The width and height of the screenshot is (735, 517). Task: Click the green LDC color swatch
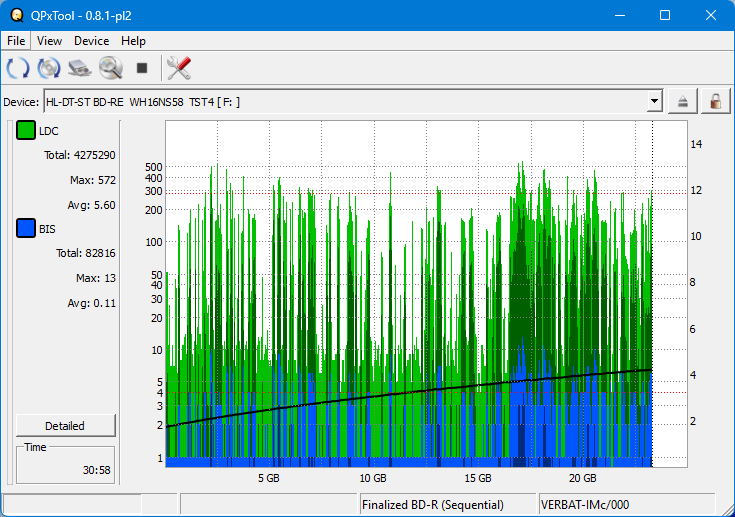click(x=26, y=130)
